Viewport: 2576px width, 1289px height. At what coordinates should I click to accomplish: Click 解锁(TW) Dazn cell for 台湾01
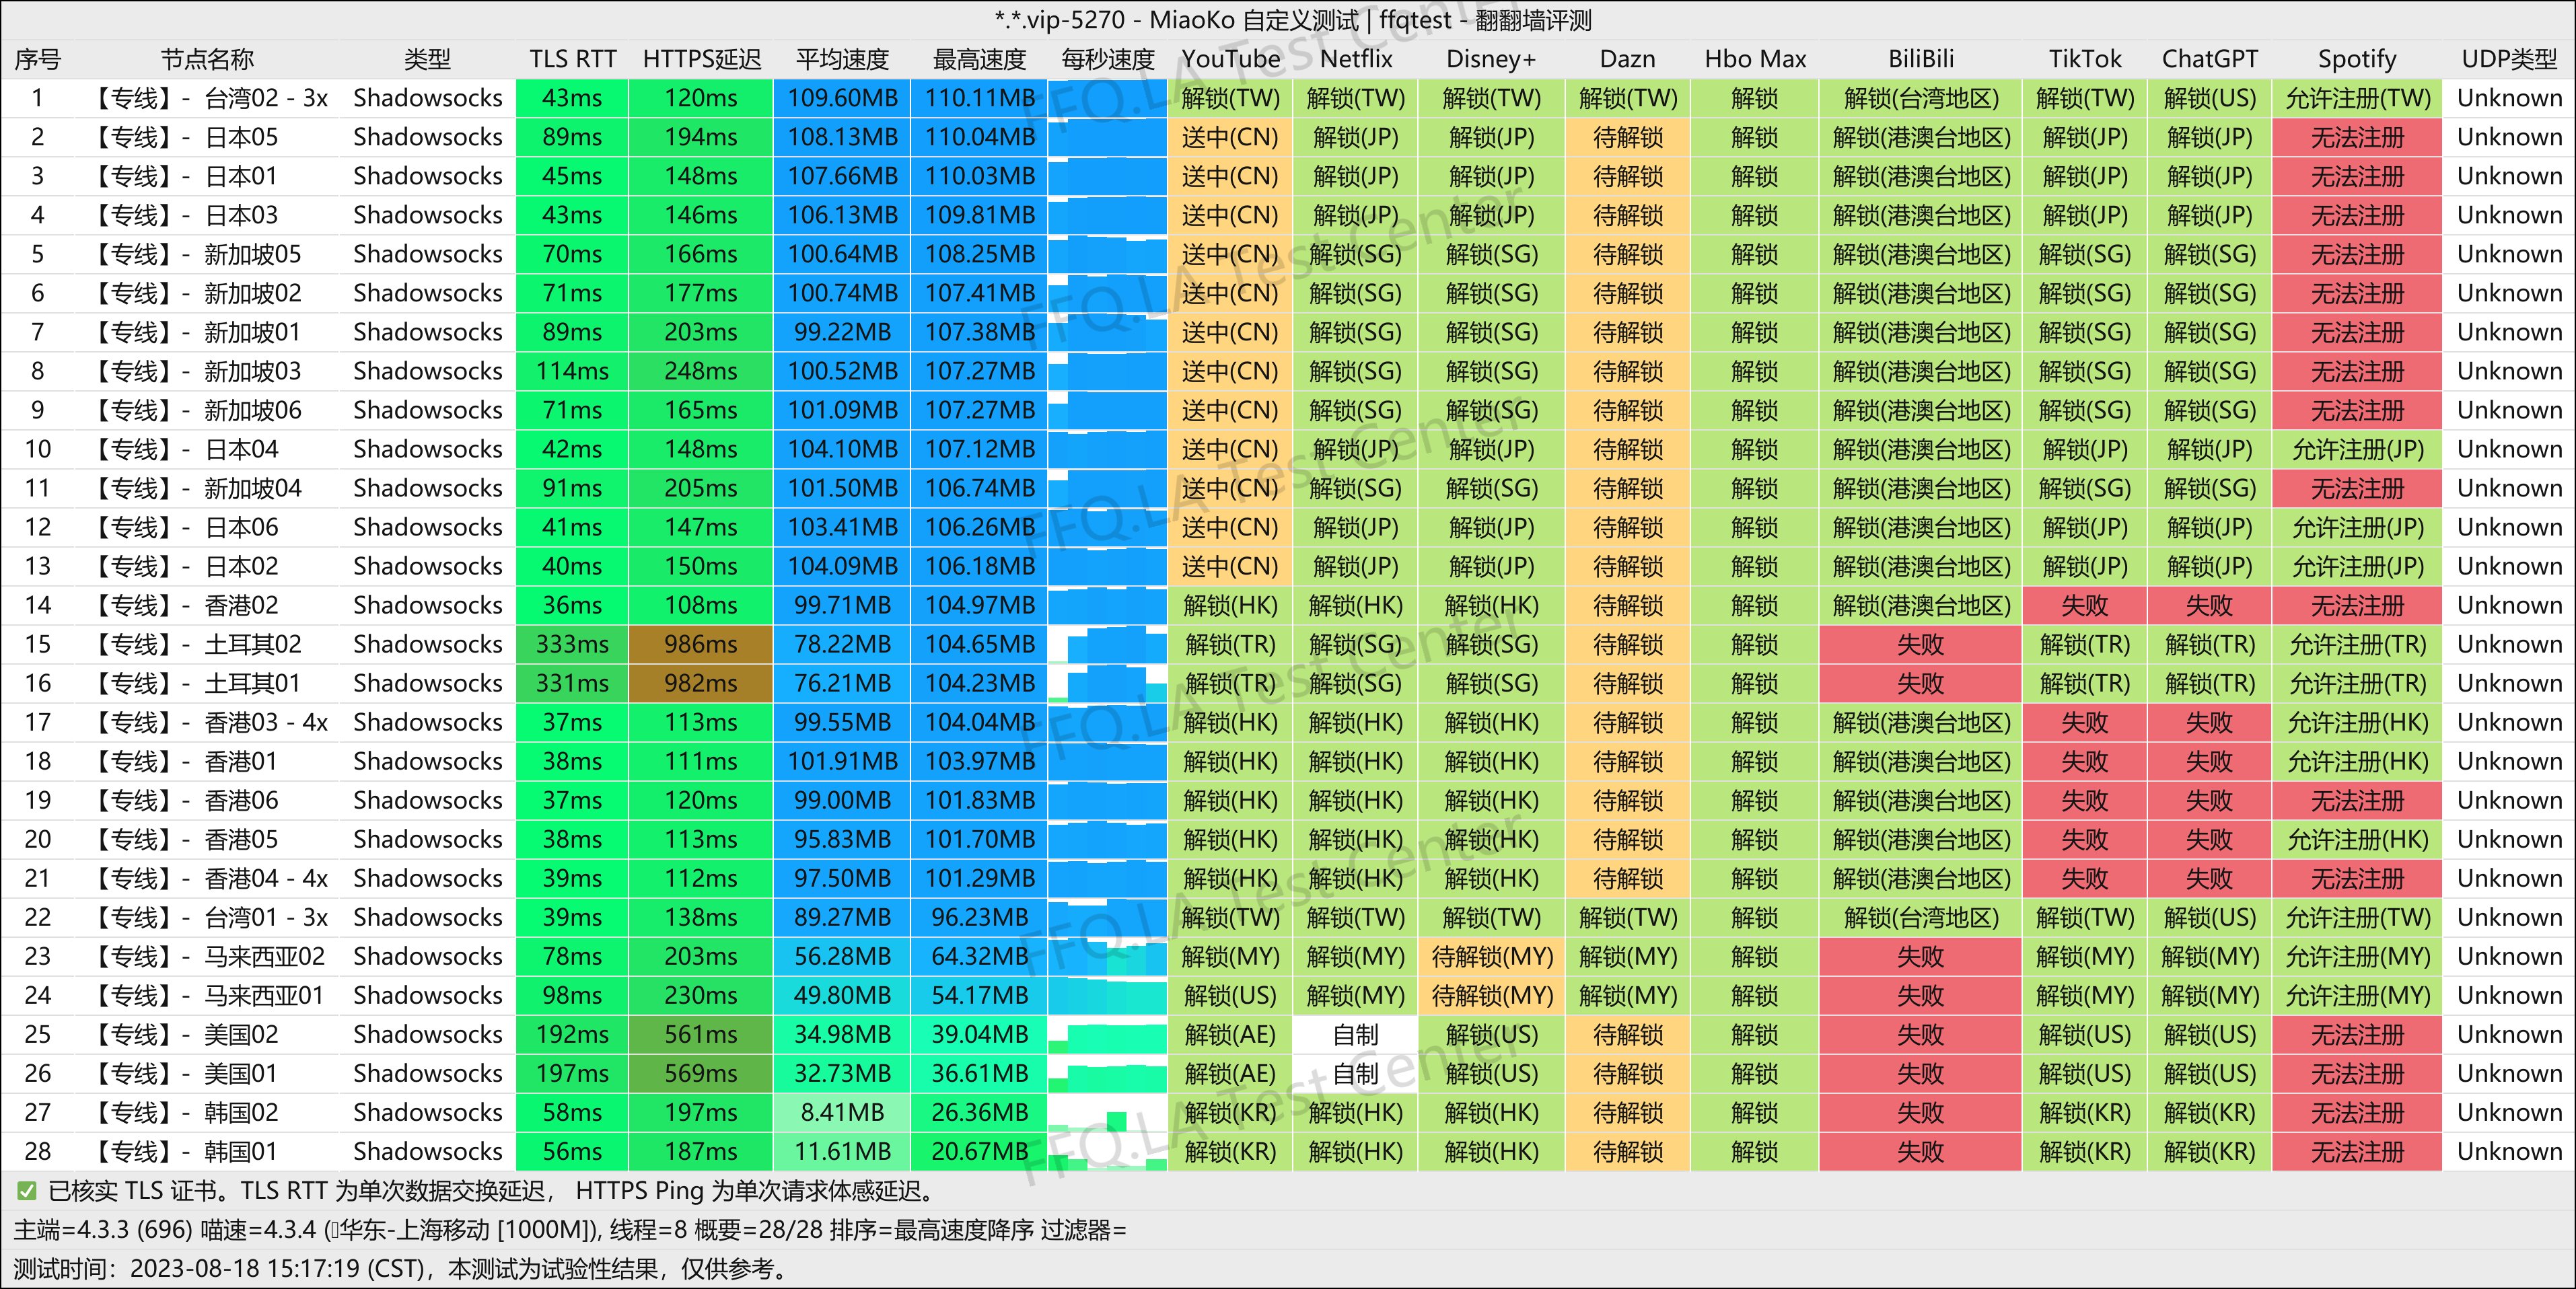click(x=1627, y=917)
